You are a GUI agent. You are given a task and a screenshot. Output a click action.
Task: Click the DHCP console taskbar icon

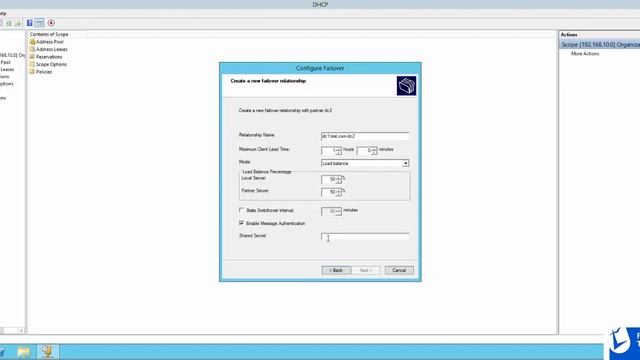point(48,352)
